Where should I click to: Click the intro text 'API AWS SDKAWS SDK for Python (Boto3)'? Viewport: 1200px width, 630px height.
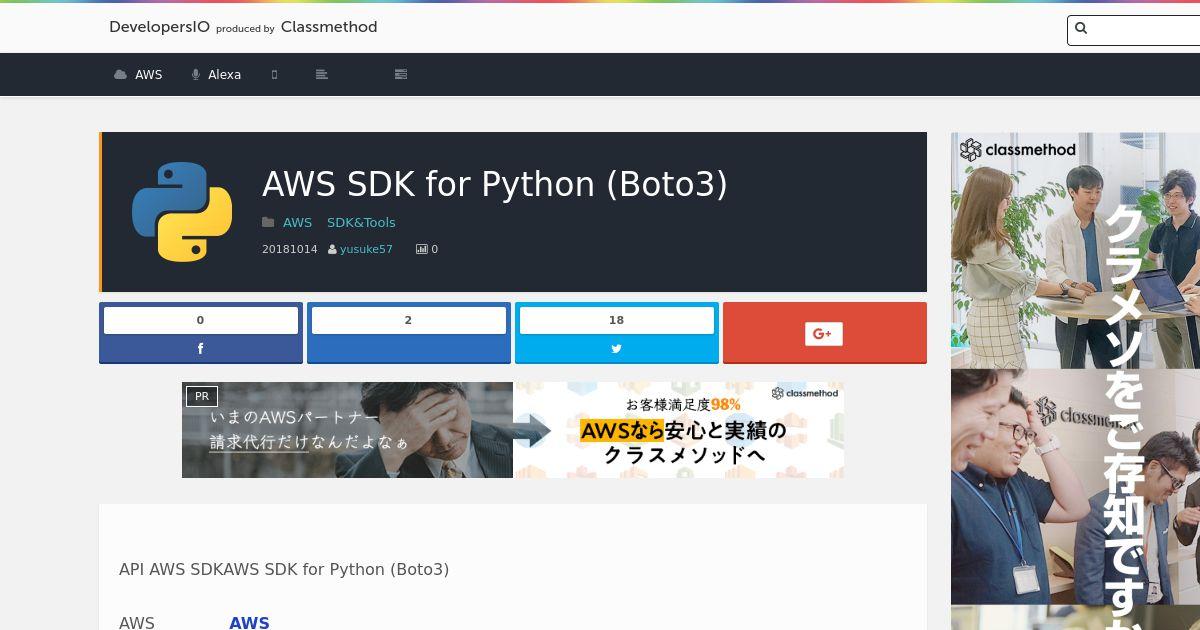[284, 569]
